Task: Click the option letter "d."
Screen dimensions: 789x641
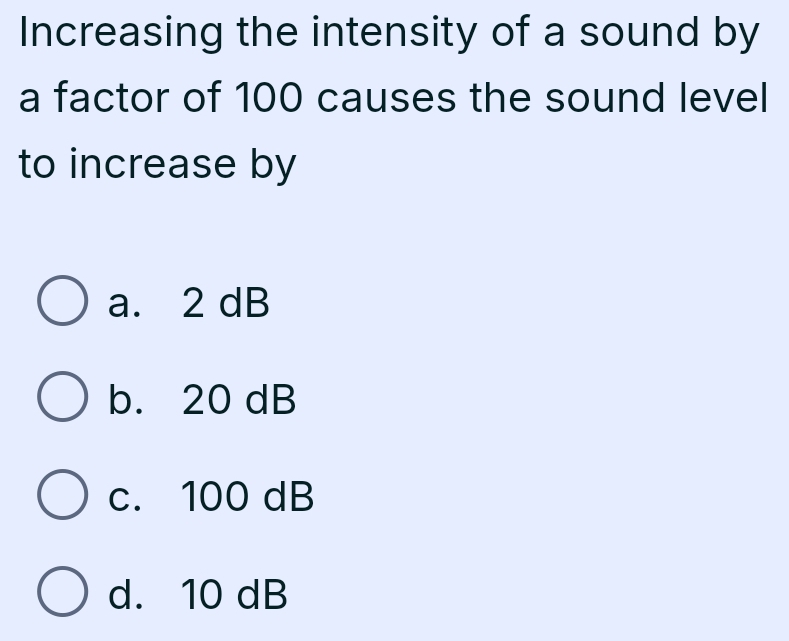Action: point(125,594)
